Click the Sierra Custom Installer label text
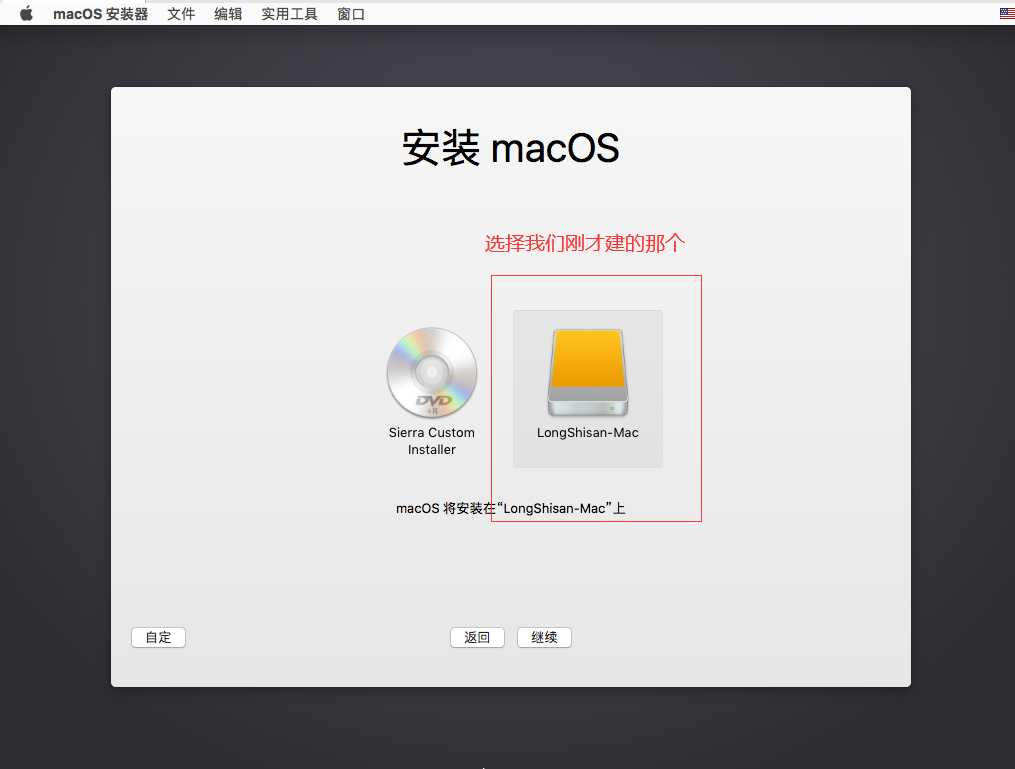The image size is (1015, 769). 432,441
